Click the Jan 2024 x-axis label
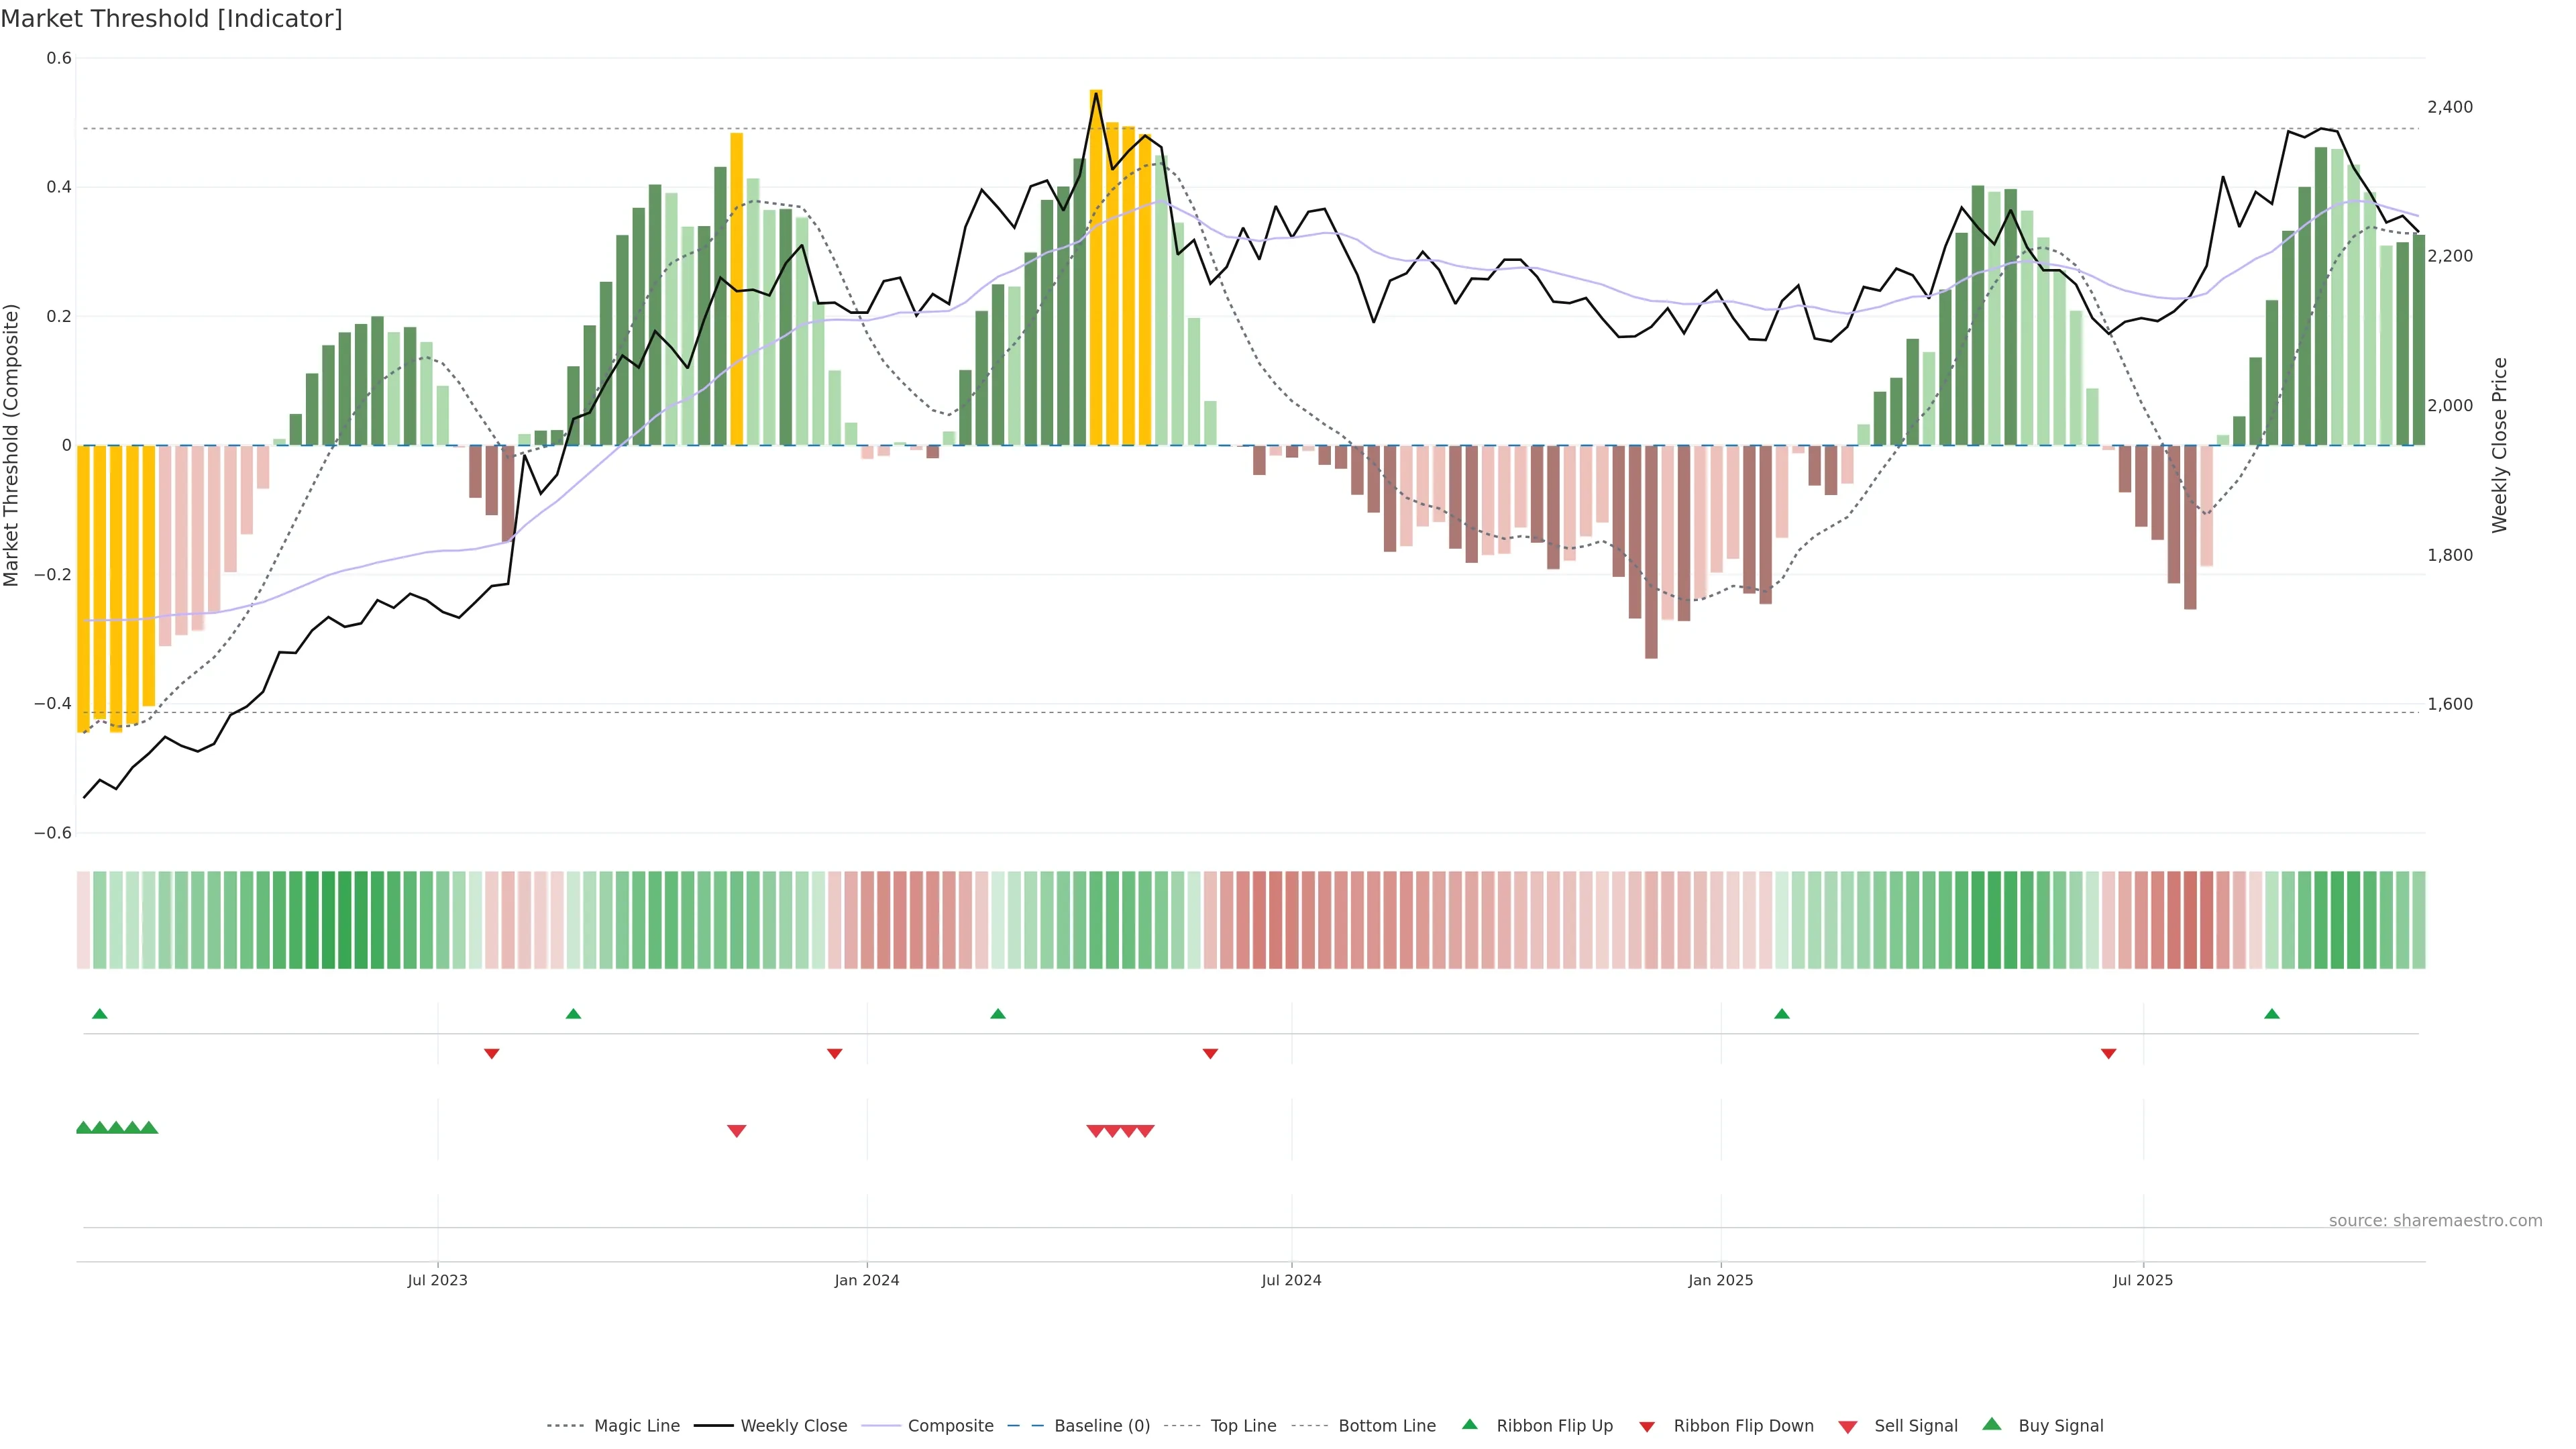The image size is (2576, 1449). tap(867, 1280)
